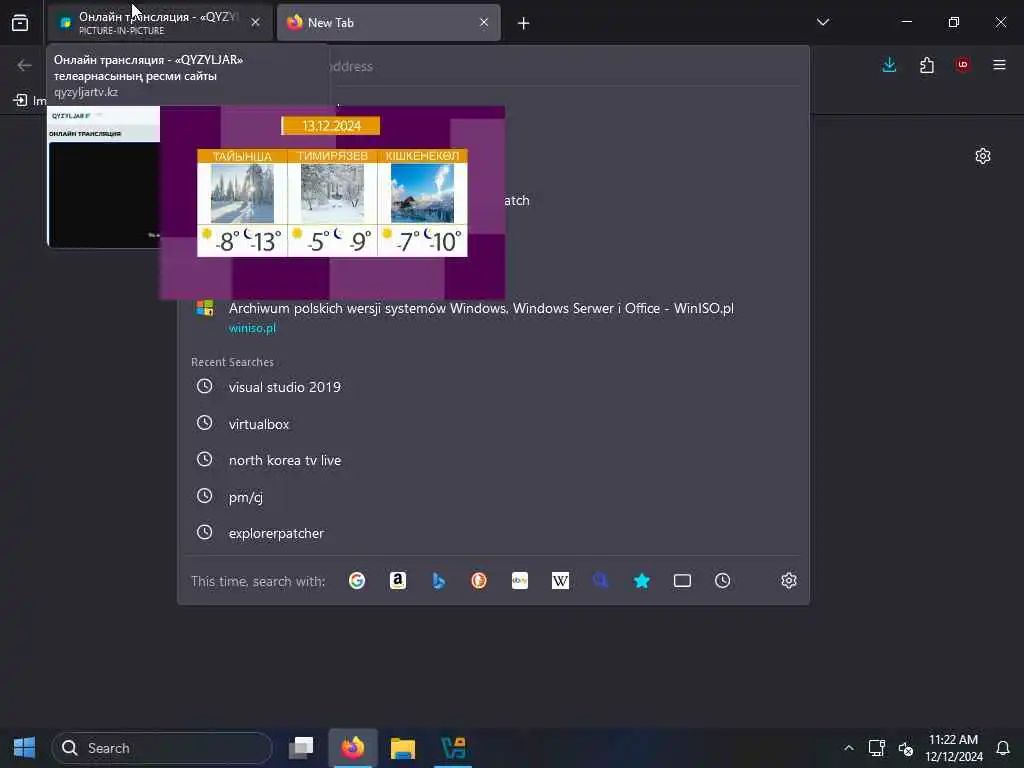Open File Explorer from the taskbar
This screenshot has height=768, width=1024.
point(403,748)
